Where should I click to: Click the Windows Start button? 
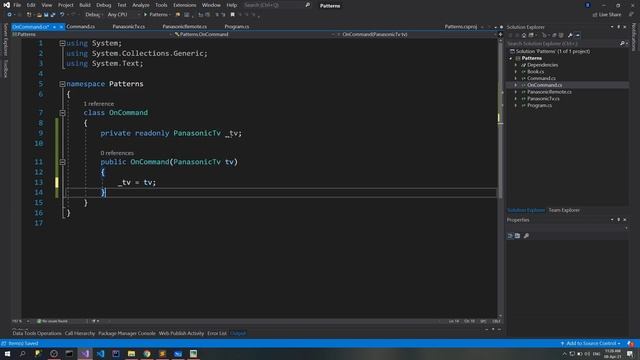pyautogui.click(x=7, y=353)
